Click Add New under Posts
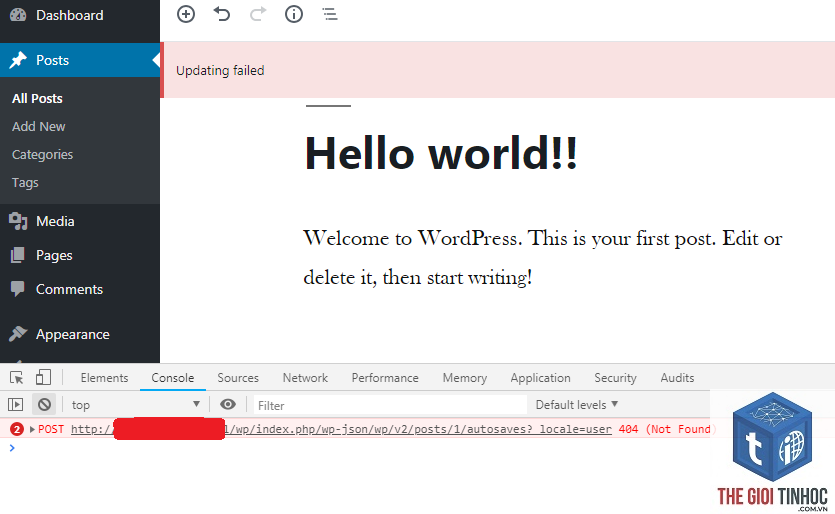The height and width of the screenshot is (514, 835). 38,127
